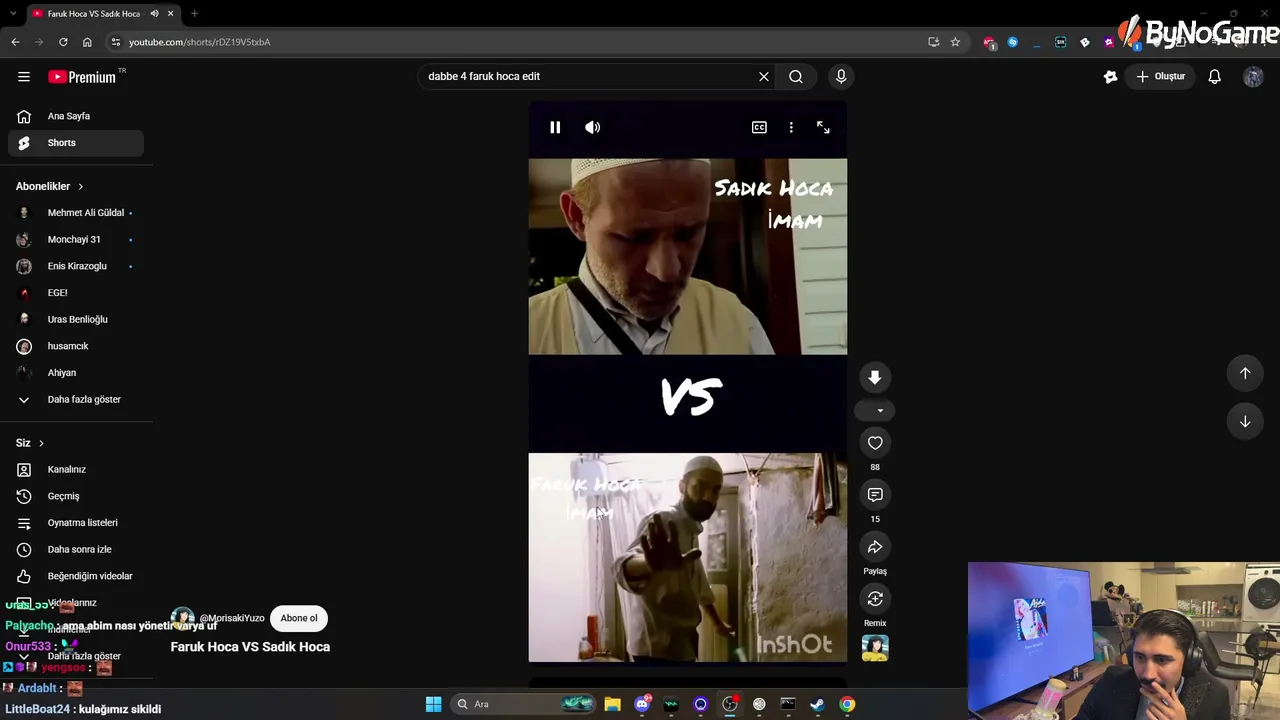Go to the next Short

1245,421
